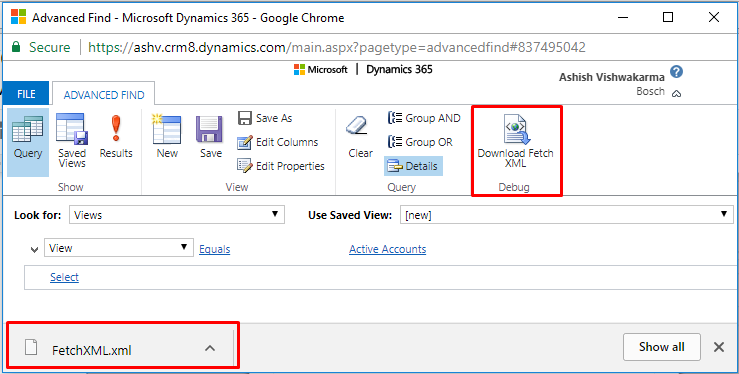Close the downloads bar

[x=719, y=347]
